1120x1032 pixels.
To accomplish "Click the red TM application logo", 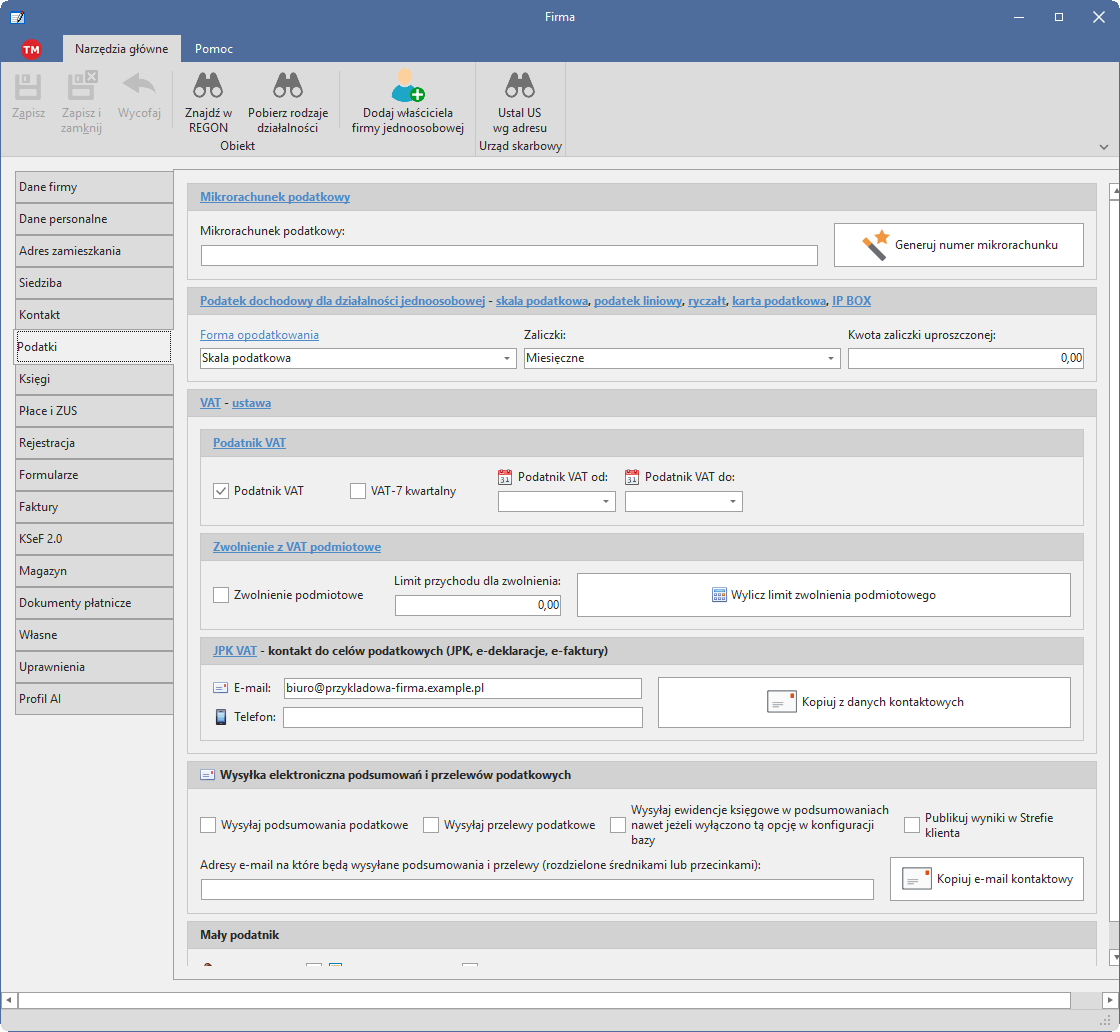I will pos(31,49).
